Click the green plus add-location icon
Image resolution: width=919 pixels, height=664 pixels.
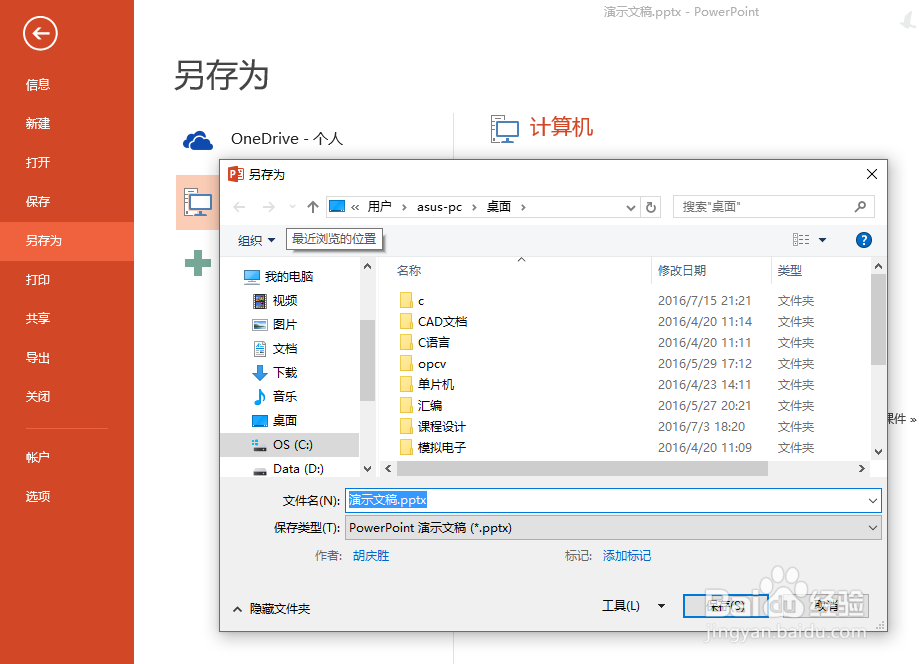pos(198,263)
